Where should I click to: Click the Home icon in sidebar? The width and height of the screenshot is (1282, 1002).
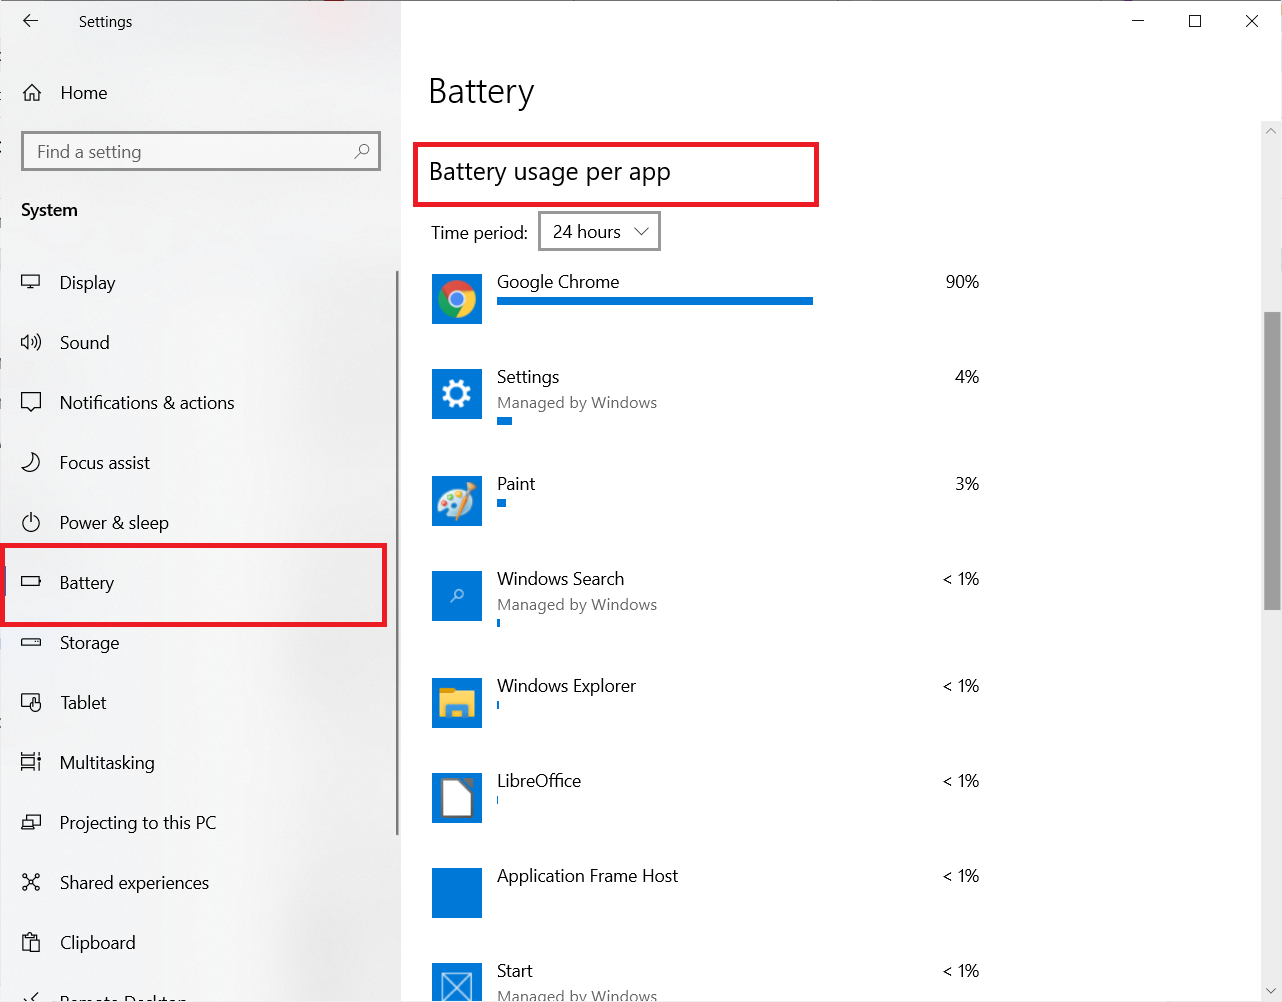coord(32,93)
